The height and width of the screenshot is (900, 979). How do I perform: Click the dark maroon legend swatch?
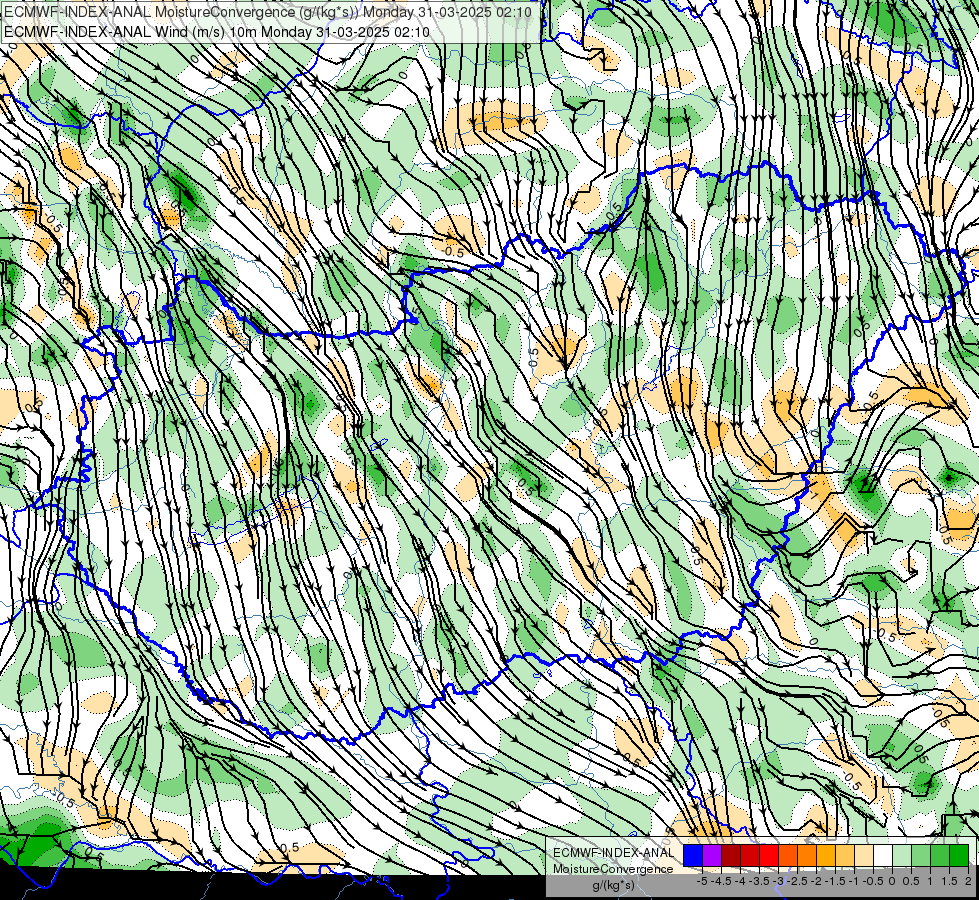pos(731,856)
